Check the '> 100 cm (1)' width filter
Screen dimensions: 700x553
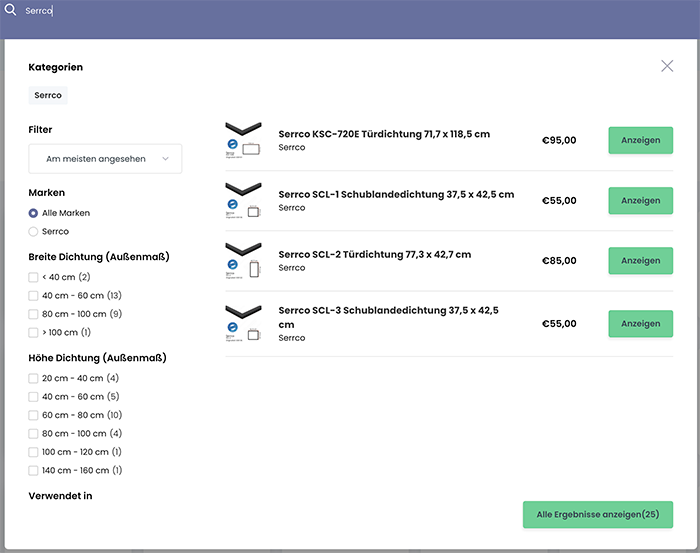click(x=33, y=333)
